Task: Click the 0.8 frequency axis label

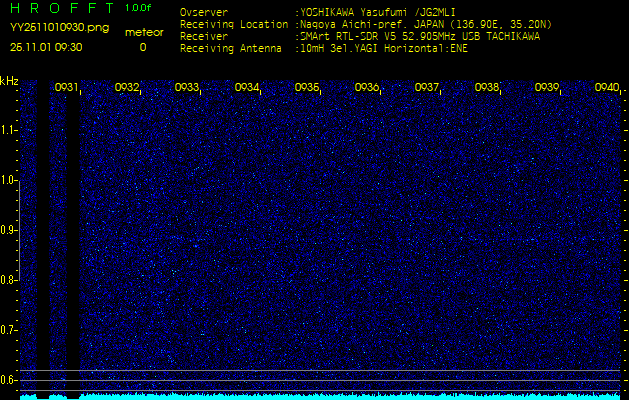Action: point(9,279)
